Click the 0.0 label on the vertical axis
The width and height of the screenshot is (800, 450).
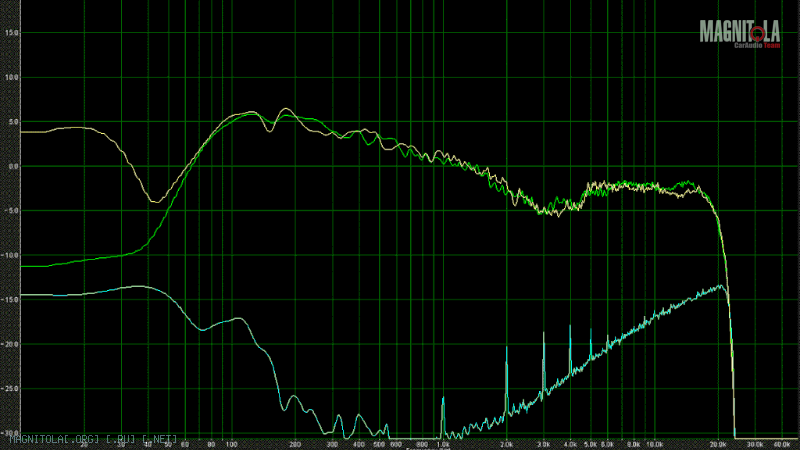click(x=12, y=166)
